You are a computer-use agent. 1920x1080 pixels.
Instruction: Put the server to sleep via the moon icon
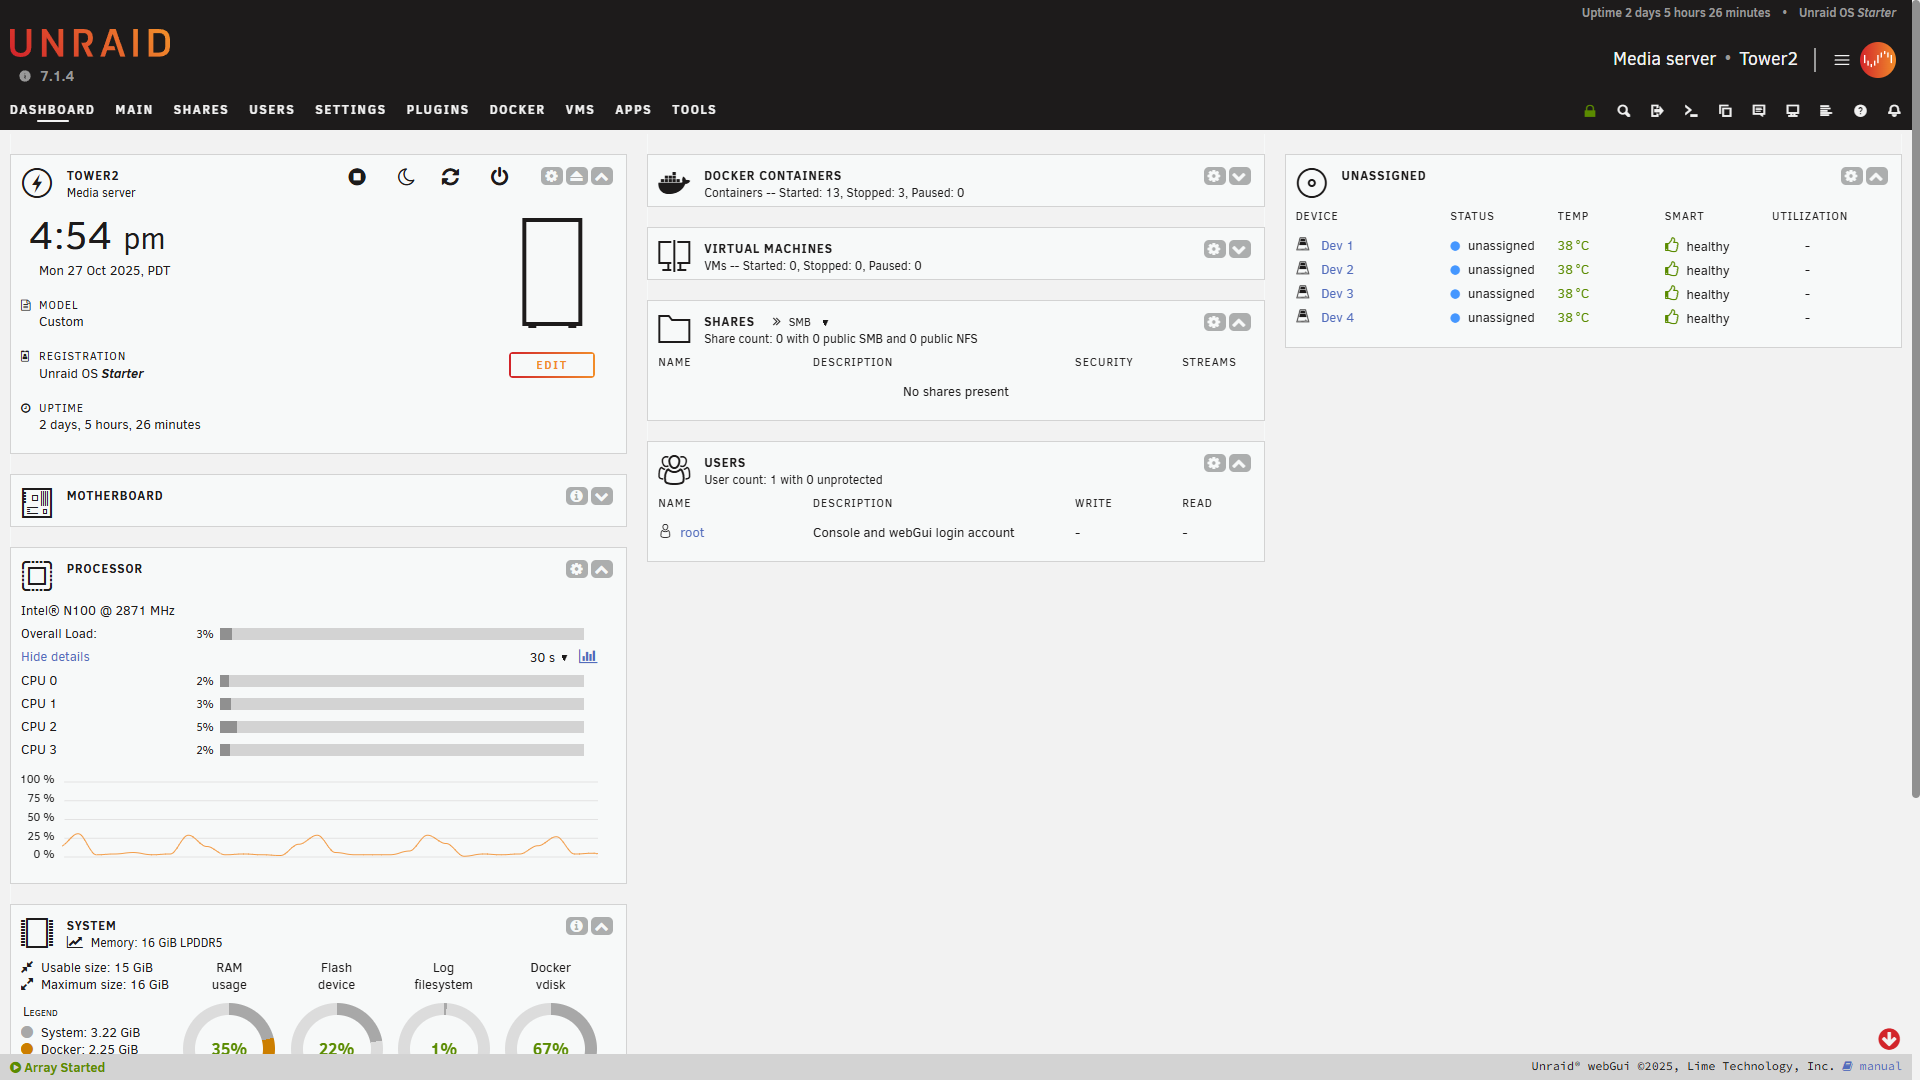406,177
